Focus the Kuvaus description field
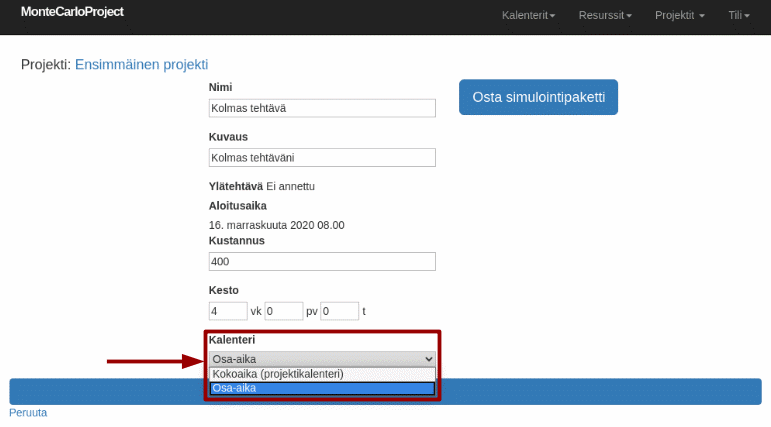771x427 pixels. point(322,157)
